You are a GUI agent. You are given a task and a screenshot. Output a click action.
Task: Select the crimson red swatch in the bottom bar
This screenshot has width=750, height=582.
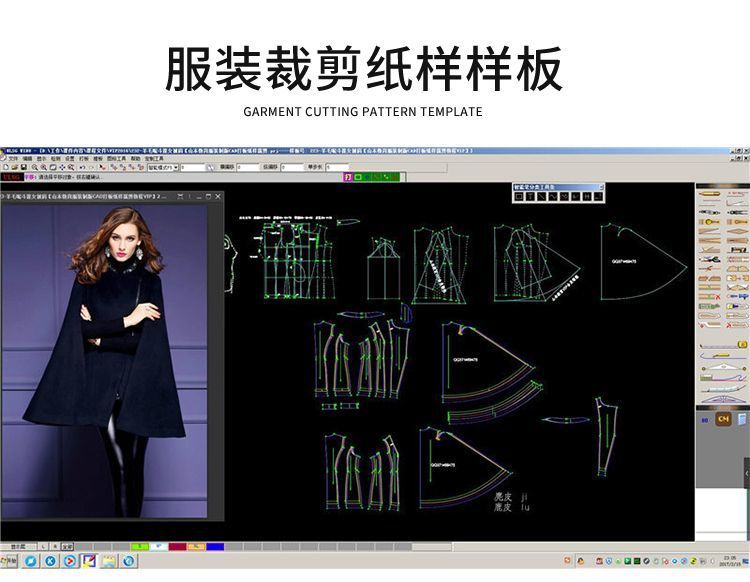pos(177,547)
